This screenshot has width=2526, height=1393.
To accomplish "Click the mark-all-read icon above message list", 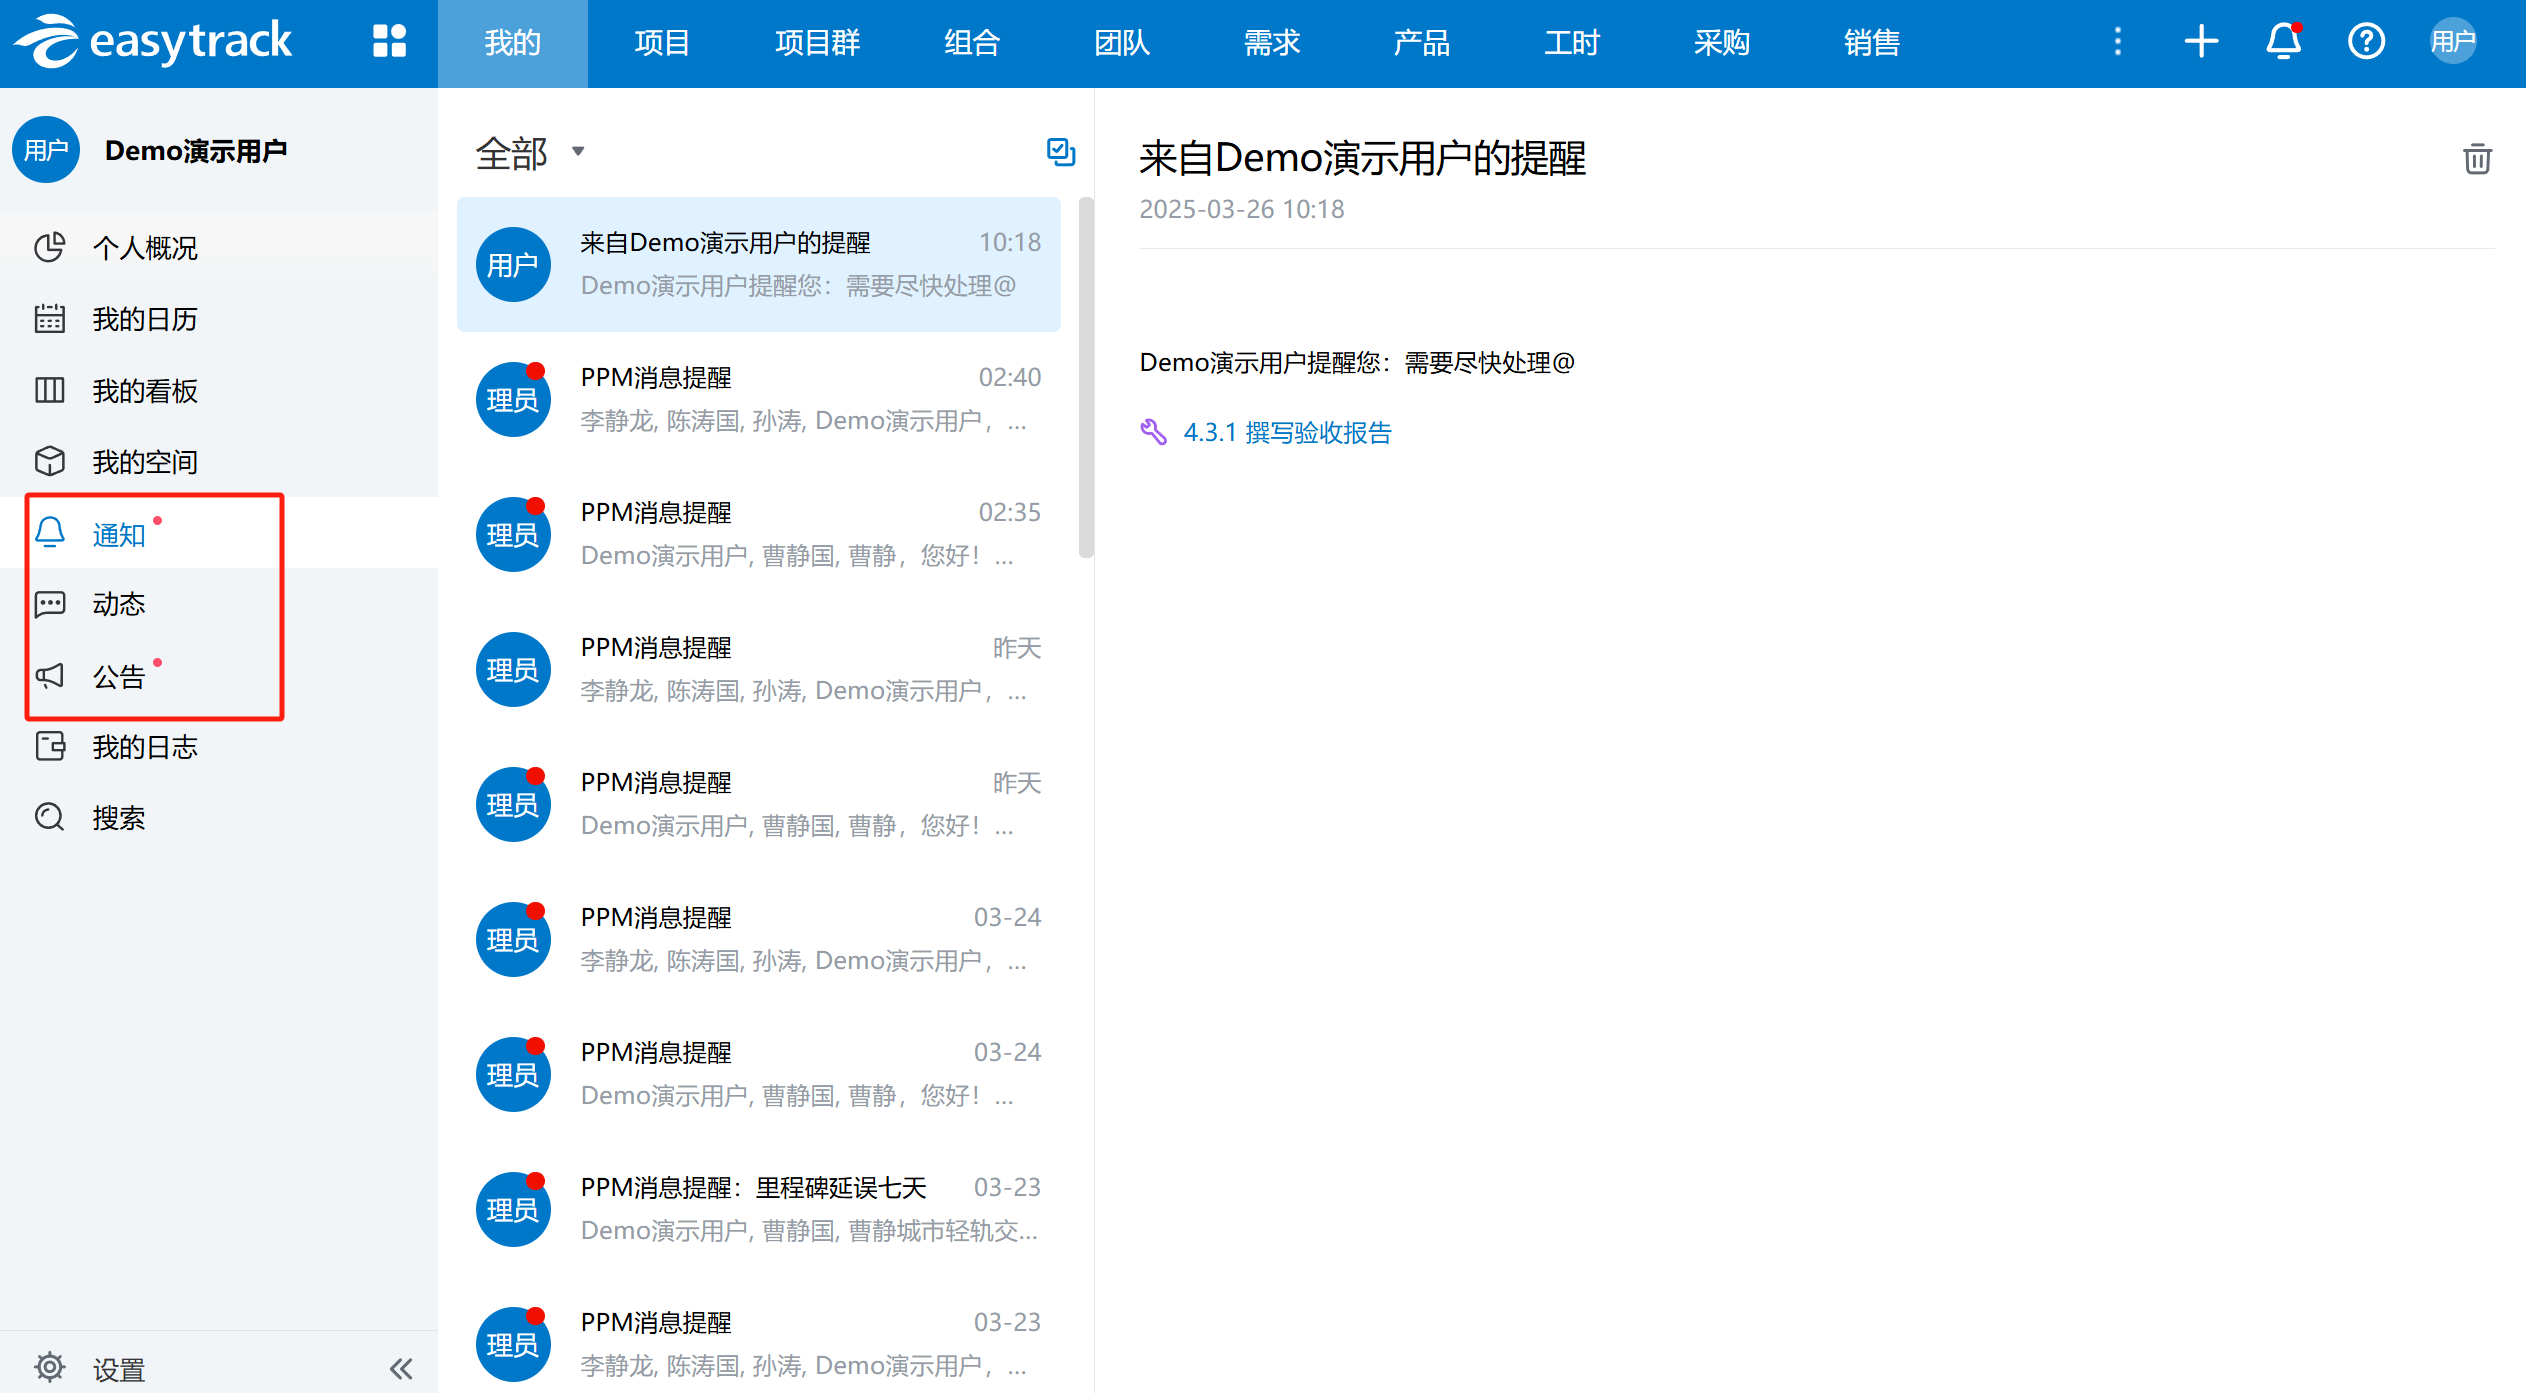I will point(1060,152).
